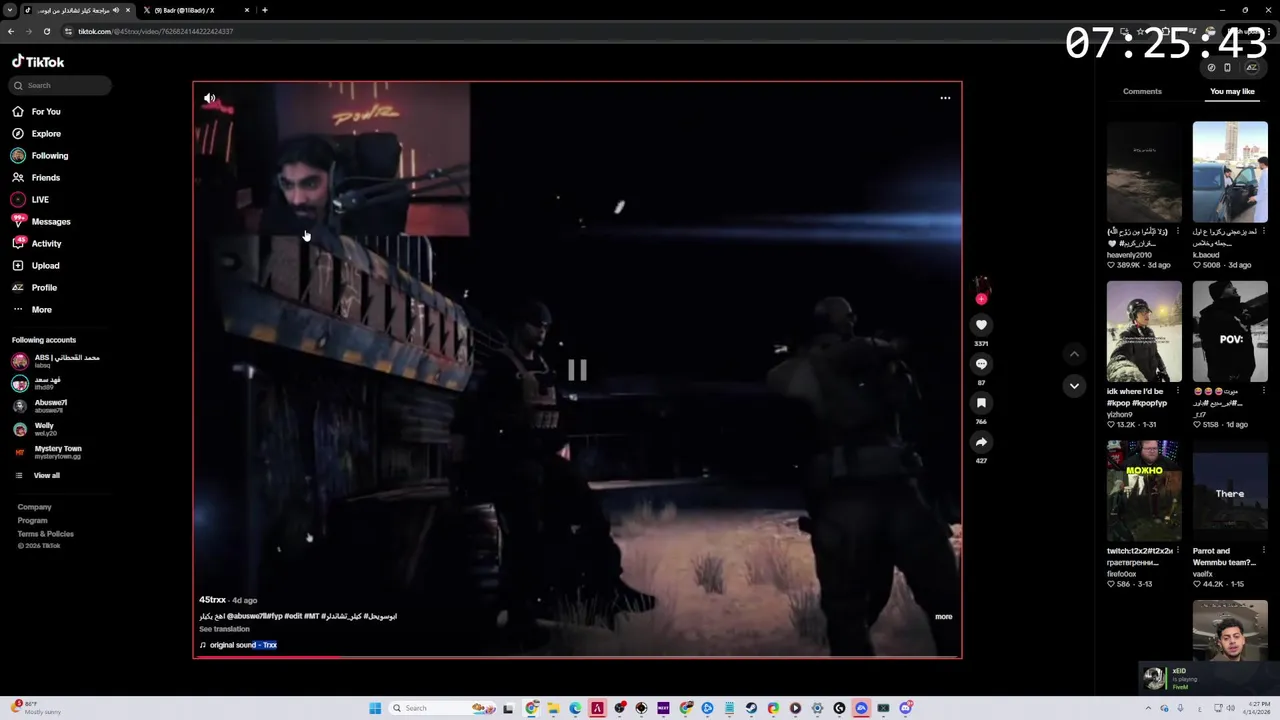Viewport: 1280px width, 720px height.
Task: Open the heavenly2010 recommended video thumbnail
Action: [x=1144, y=172]
